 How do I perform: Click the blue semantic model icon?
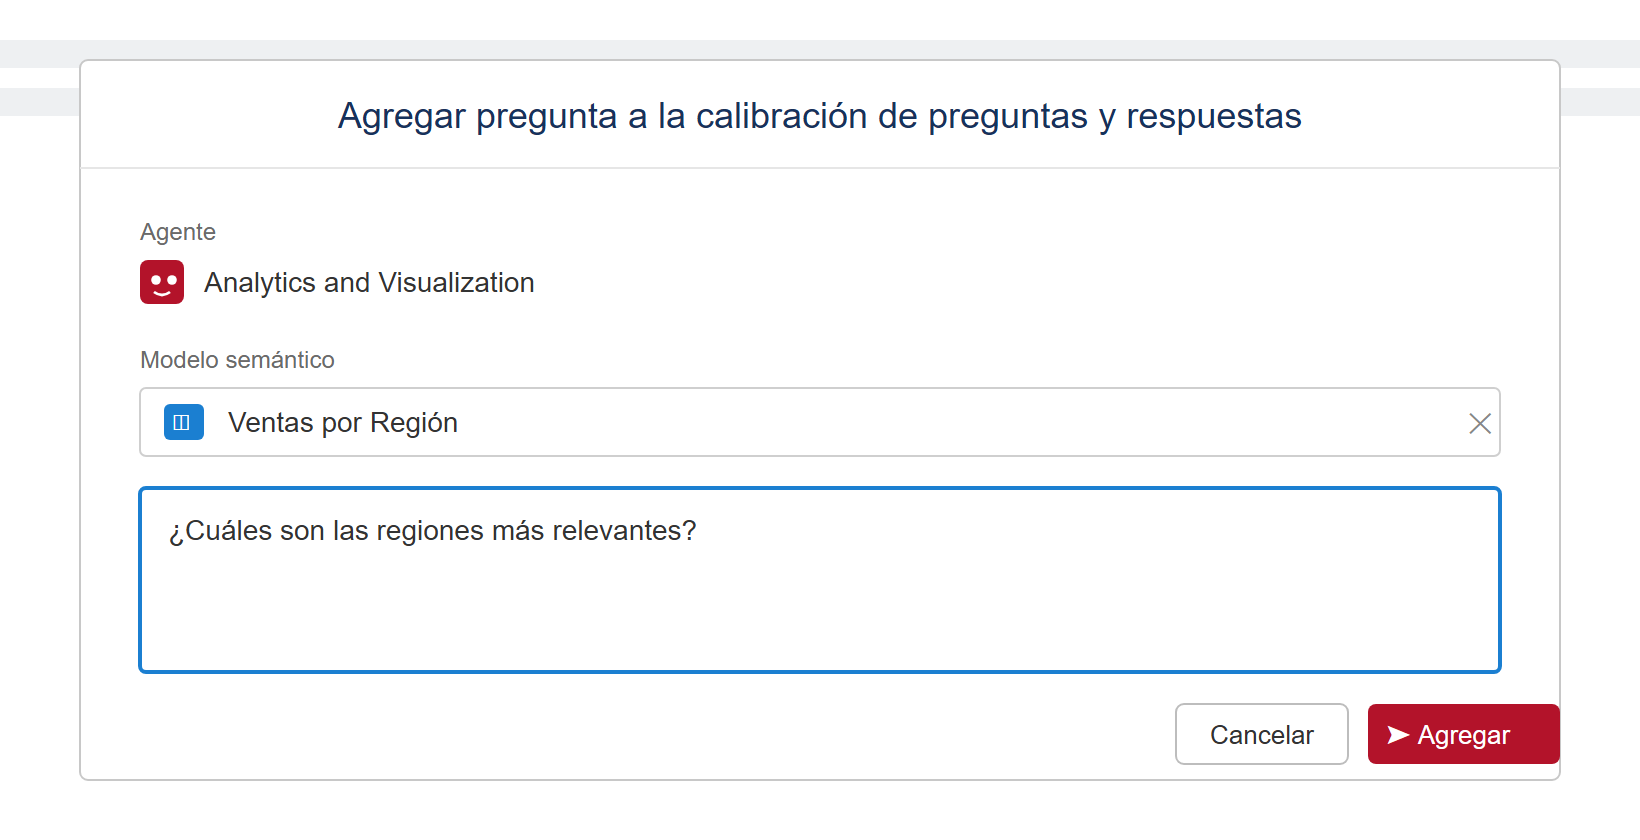click(184, 422)
